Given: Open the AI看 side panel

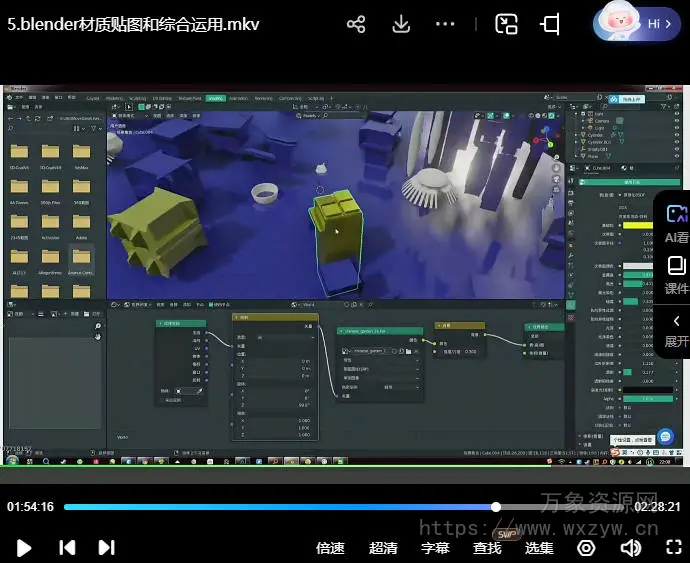Looking at the screenshot, I should 676,223.
